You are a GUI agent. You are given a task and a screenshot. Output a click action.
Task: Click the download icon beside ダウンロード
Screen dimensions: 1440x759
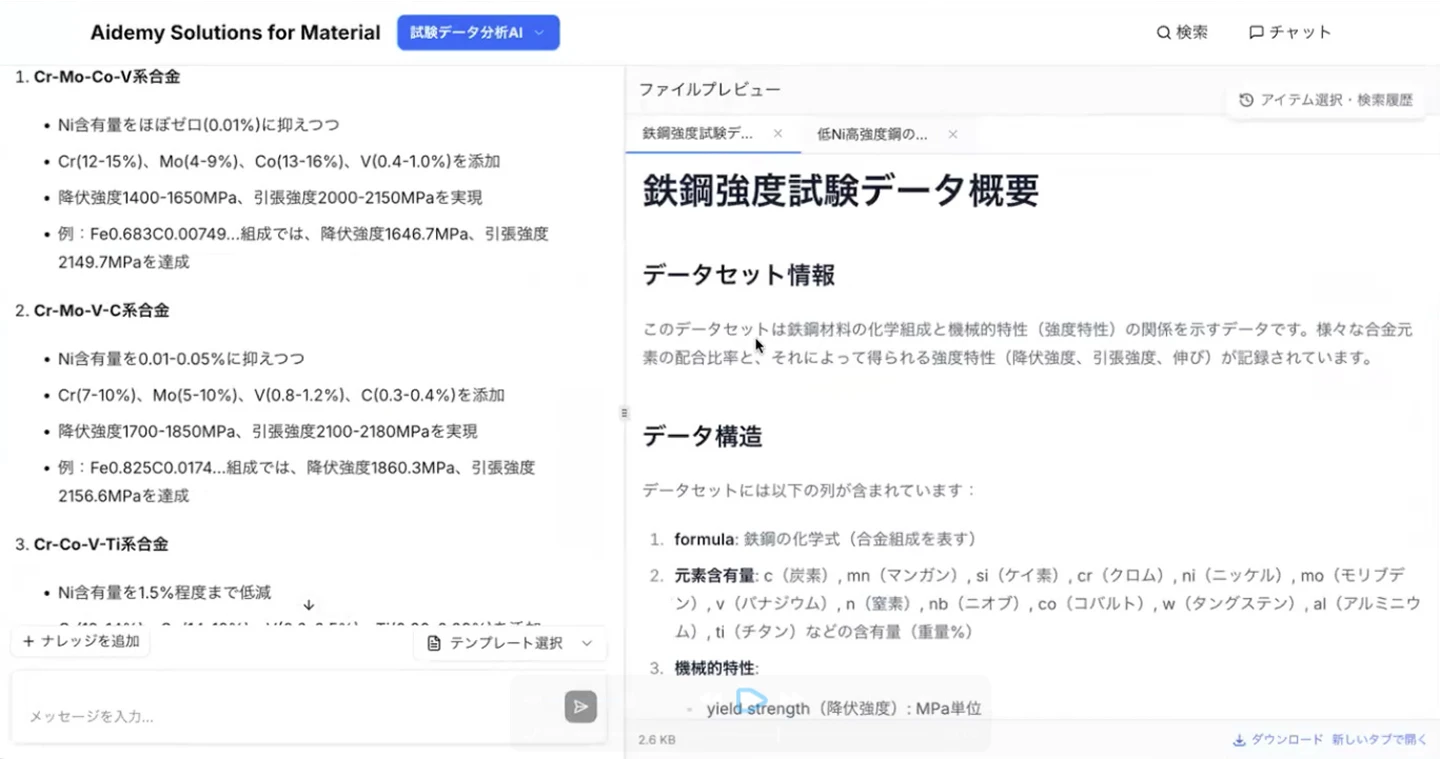pyautogui.click(x=1240, y=739)
